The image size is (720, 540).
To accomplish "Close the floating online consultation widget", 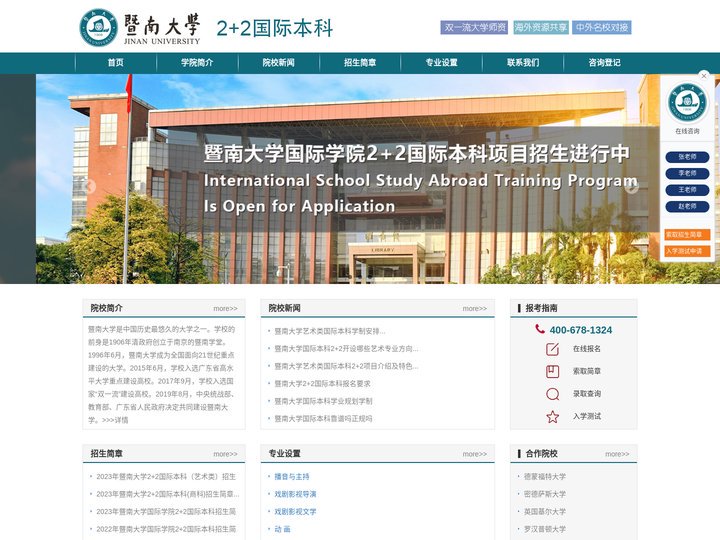I will pyautogui.click(x=704, y=76).
